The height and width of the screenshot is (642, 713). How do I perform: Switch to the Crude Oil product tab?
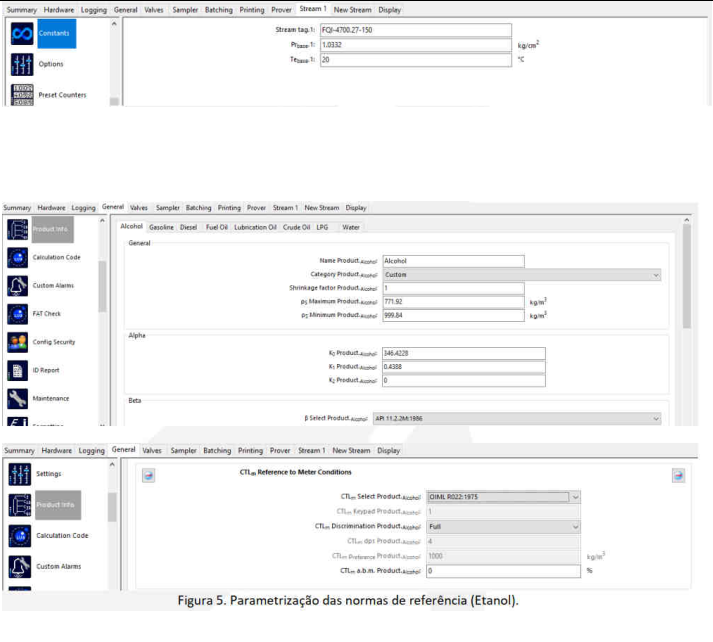tap(296, 227)
